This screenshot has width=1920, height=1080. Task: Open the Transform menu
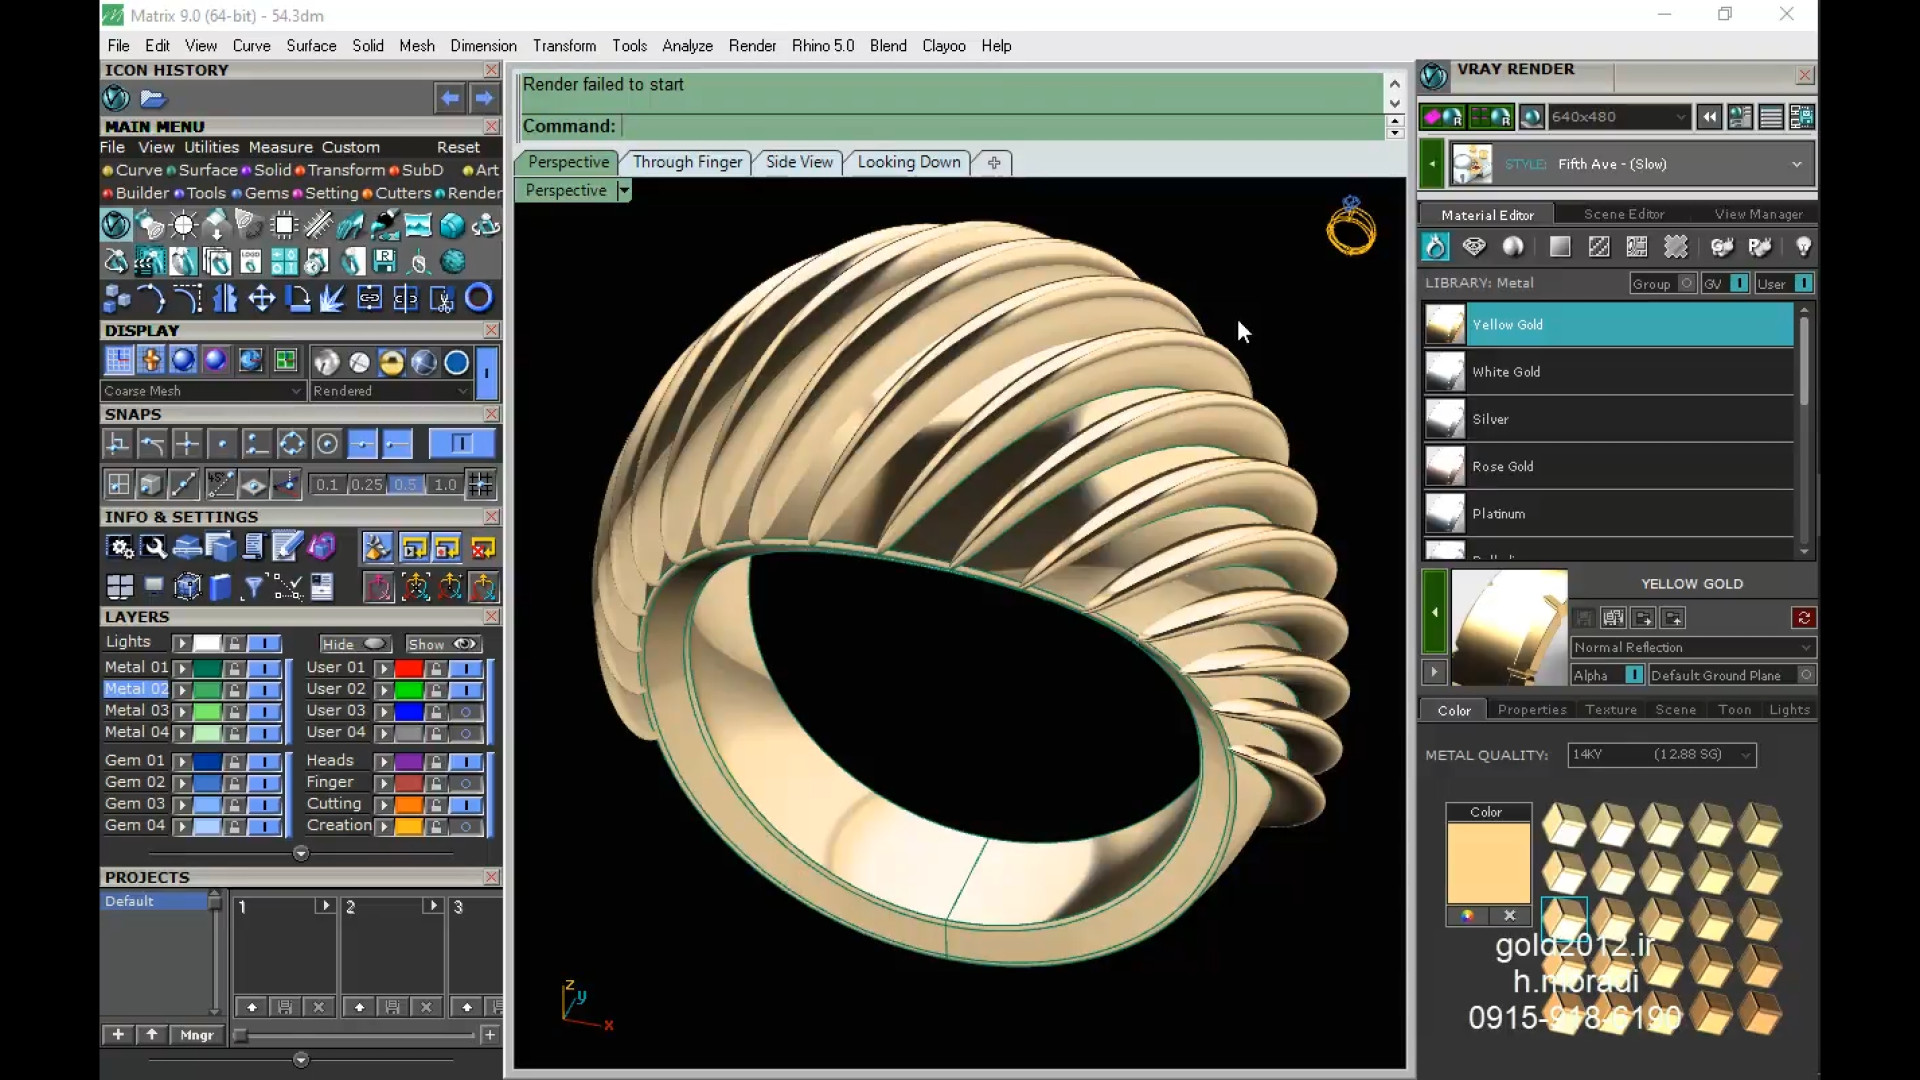[564, 46]
